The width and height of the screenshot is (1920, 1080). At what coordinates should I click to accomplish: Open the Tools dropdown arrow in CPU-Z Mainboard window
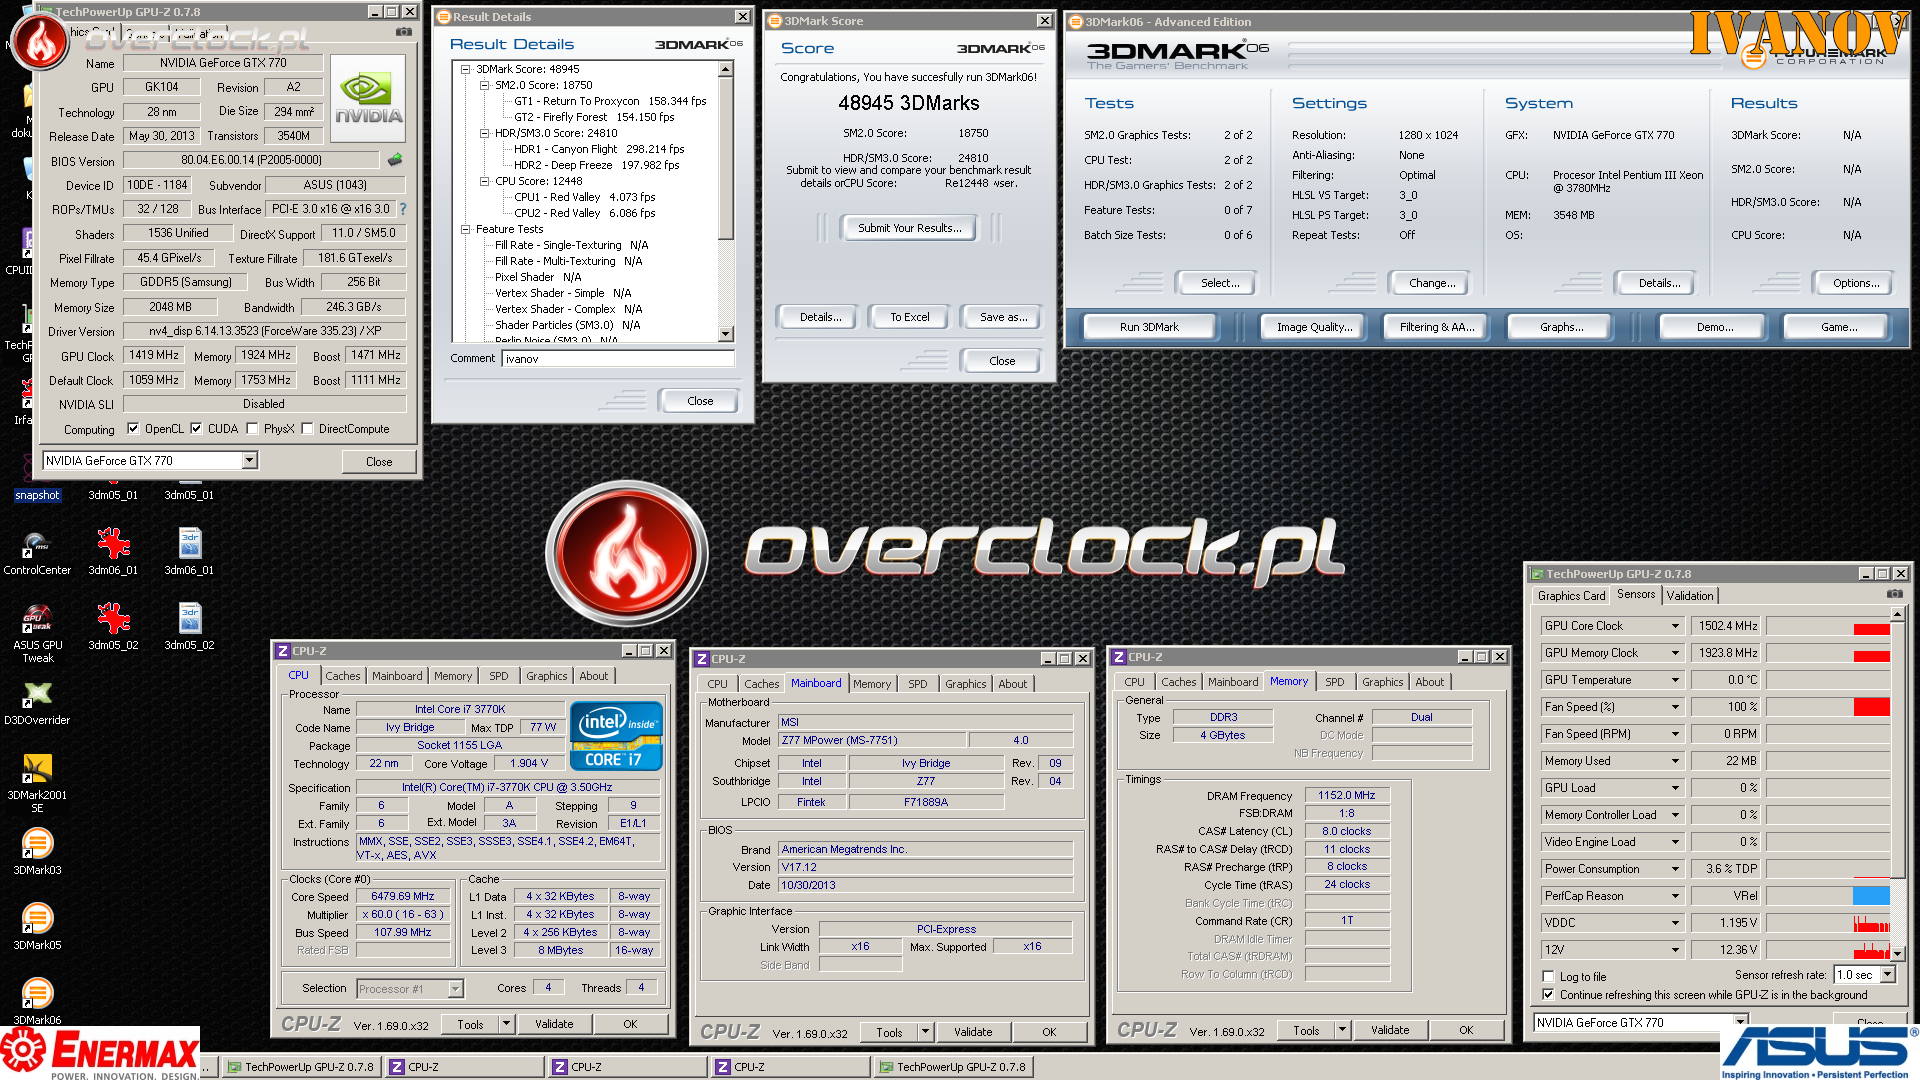(x=925, y=1032)
